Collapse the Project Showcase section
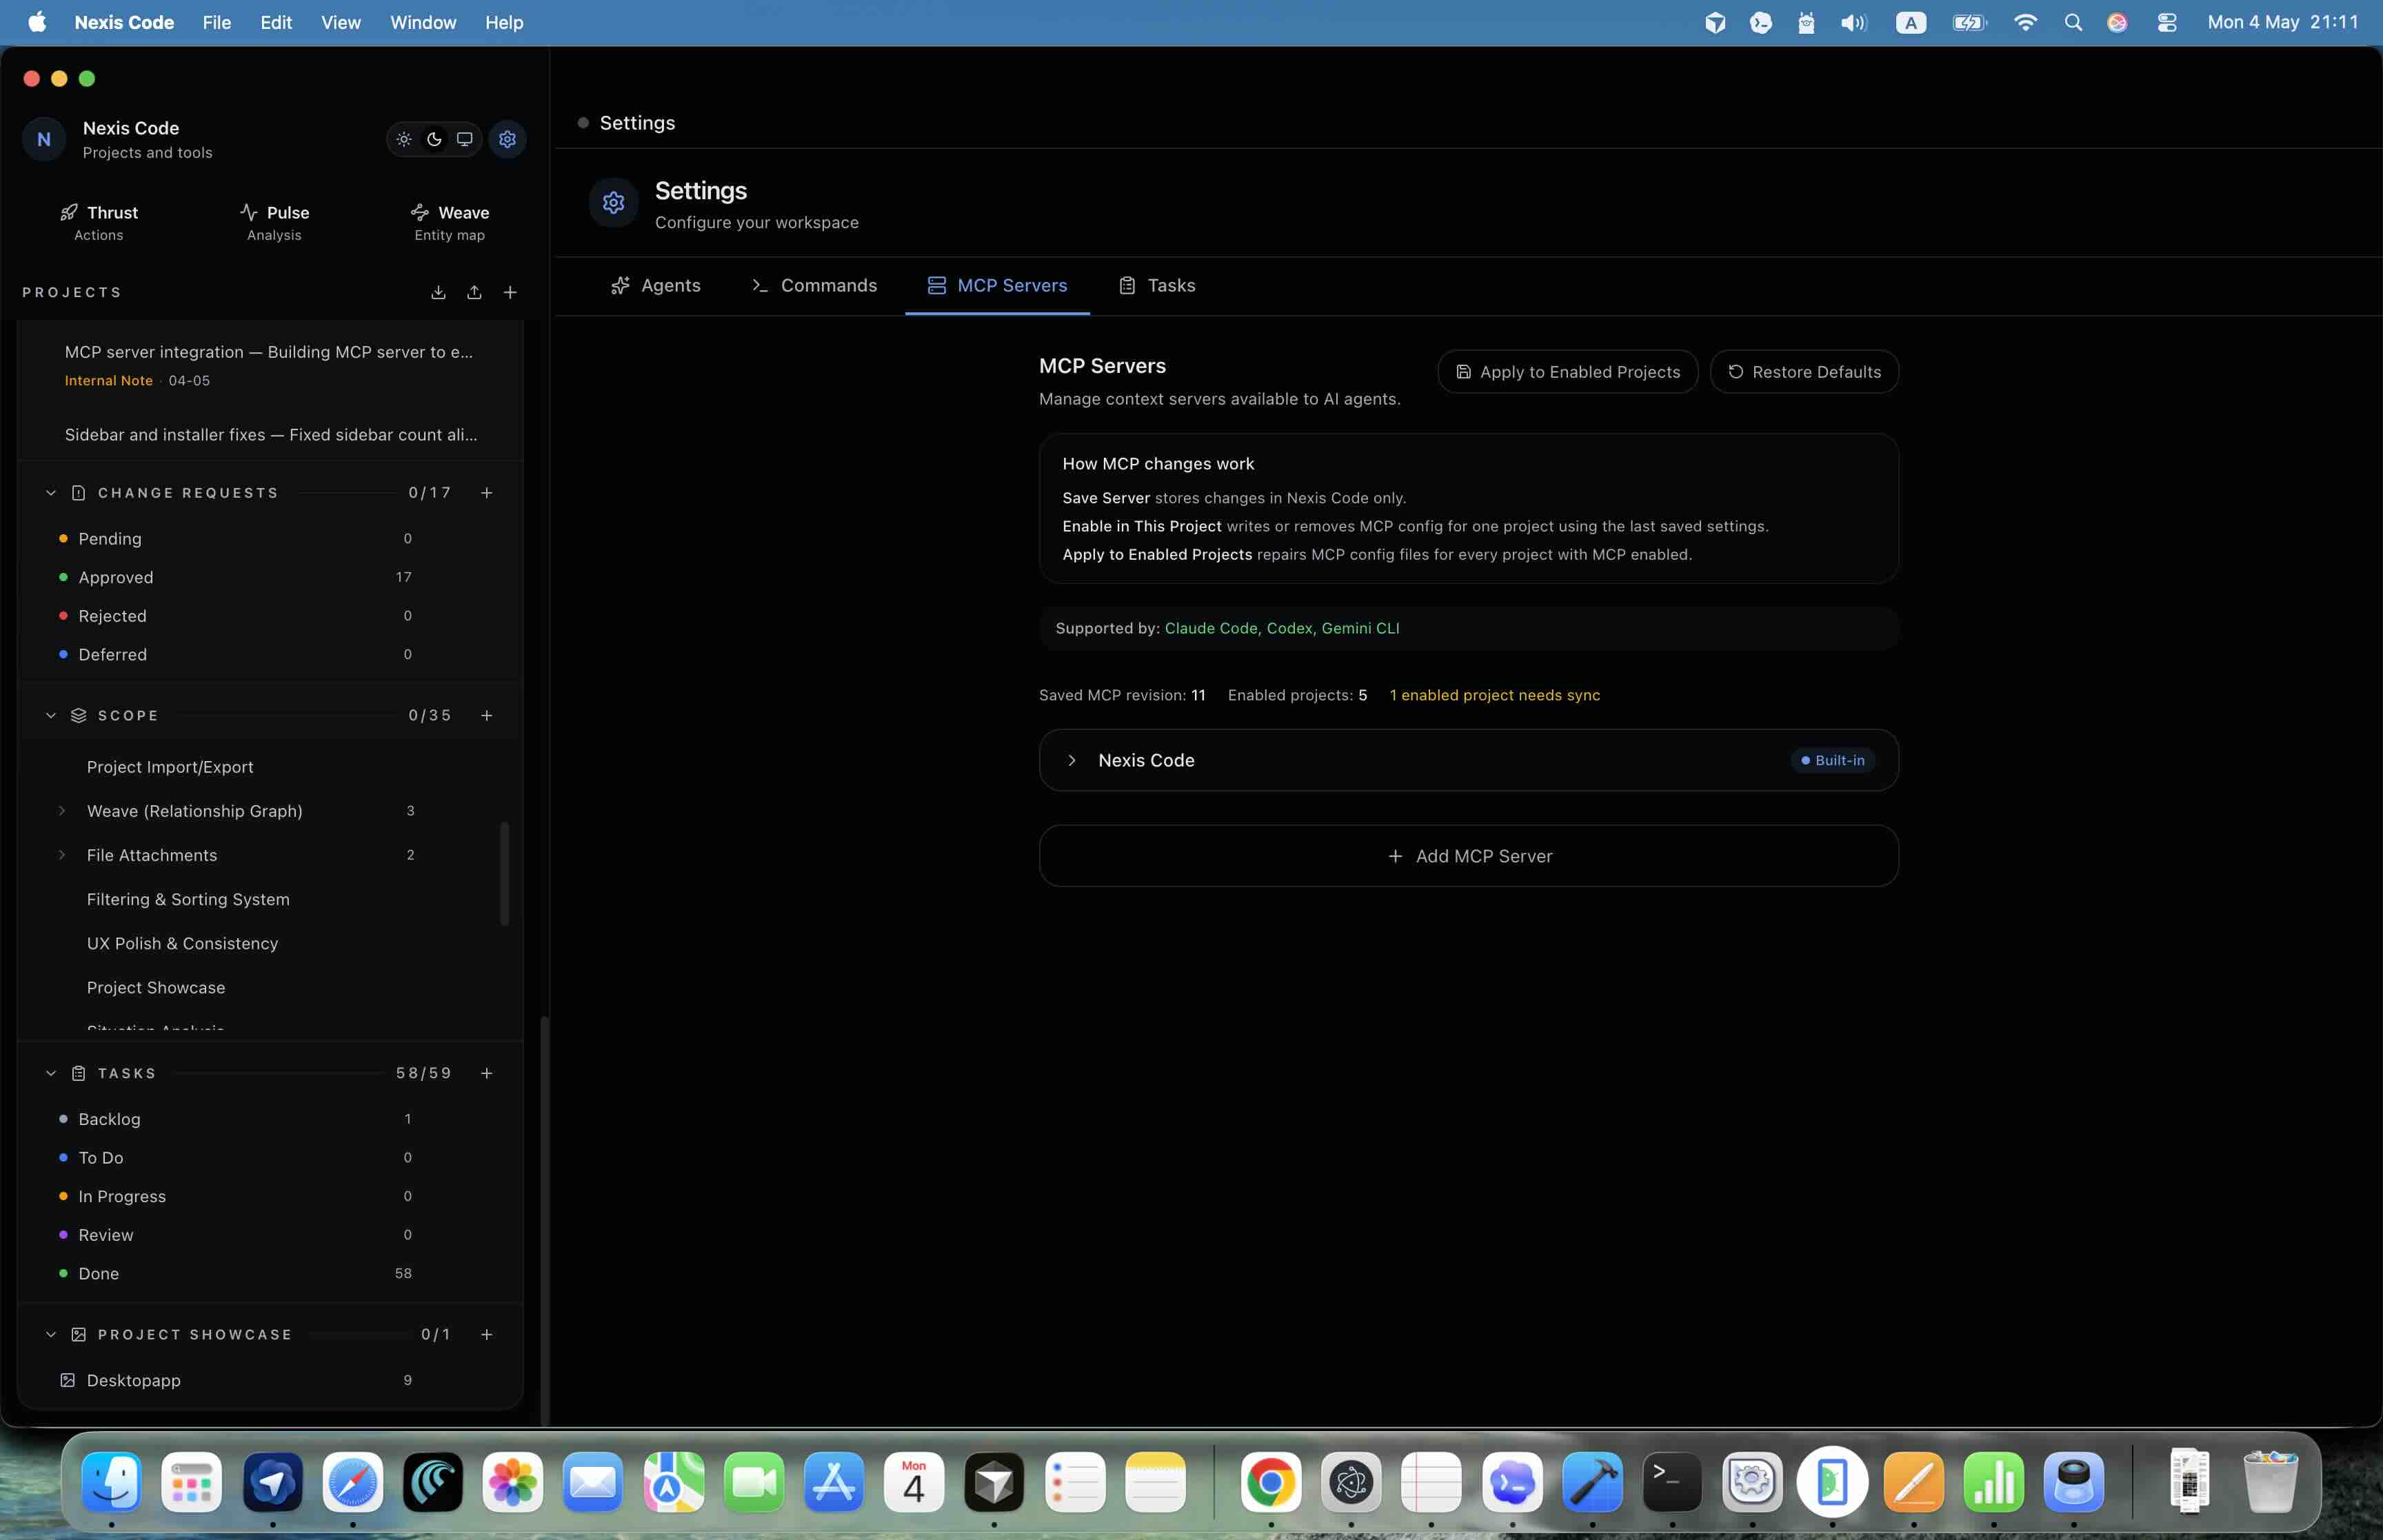This screenshot has width=2383, height=1540. [51, 1335]
